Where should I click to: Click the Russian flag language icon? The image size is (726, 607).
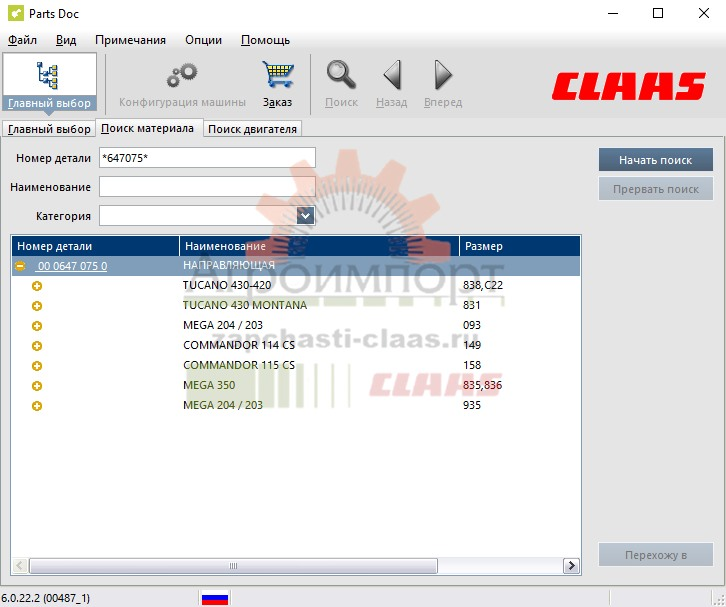215,598
